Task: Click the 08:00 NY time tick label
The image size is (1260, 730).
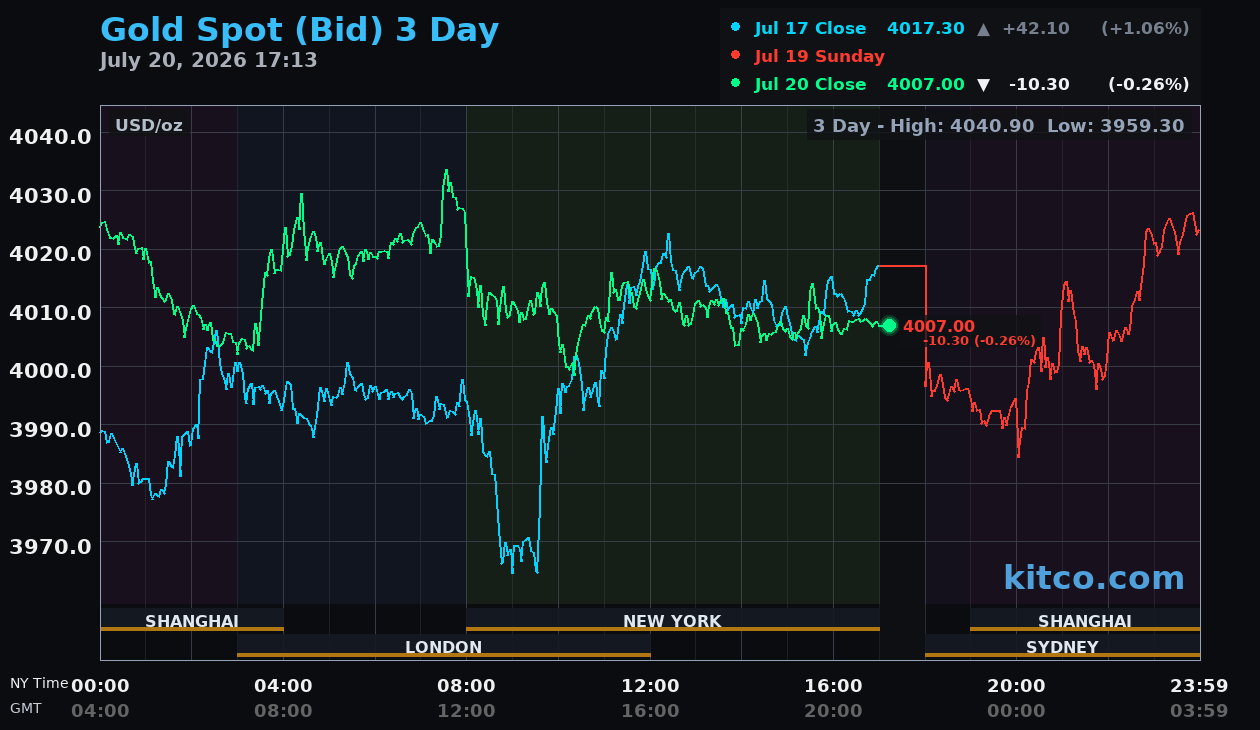Action: (466, 686)
